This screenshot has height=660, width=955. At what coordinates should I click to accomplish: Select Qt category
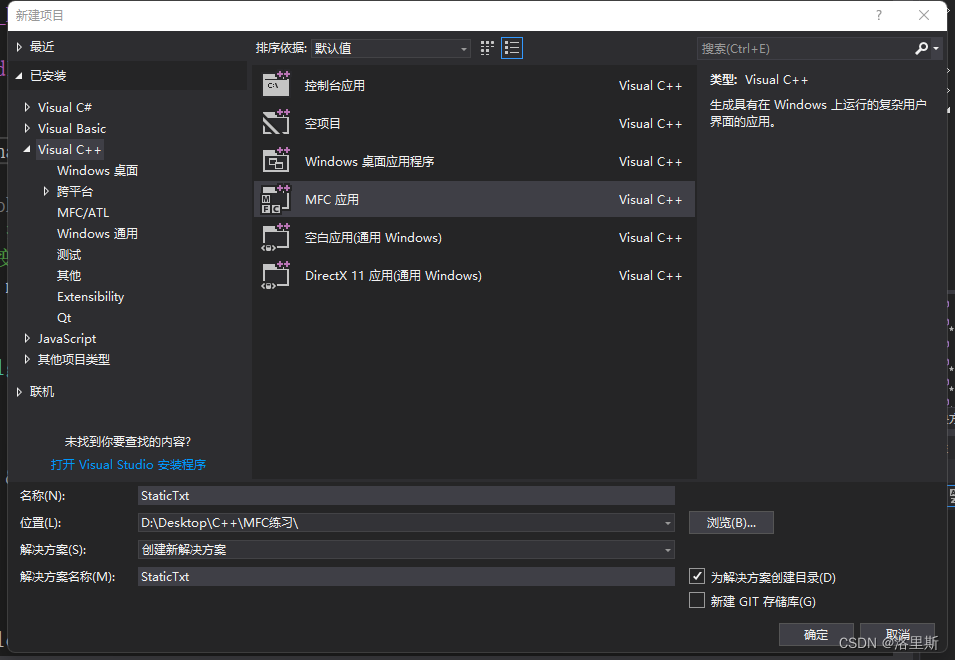pos(64,317)
